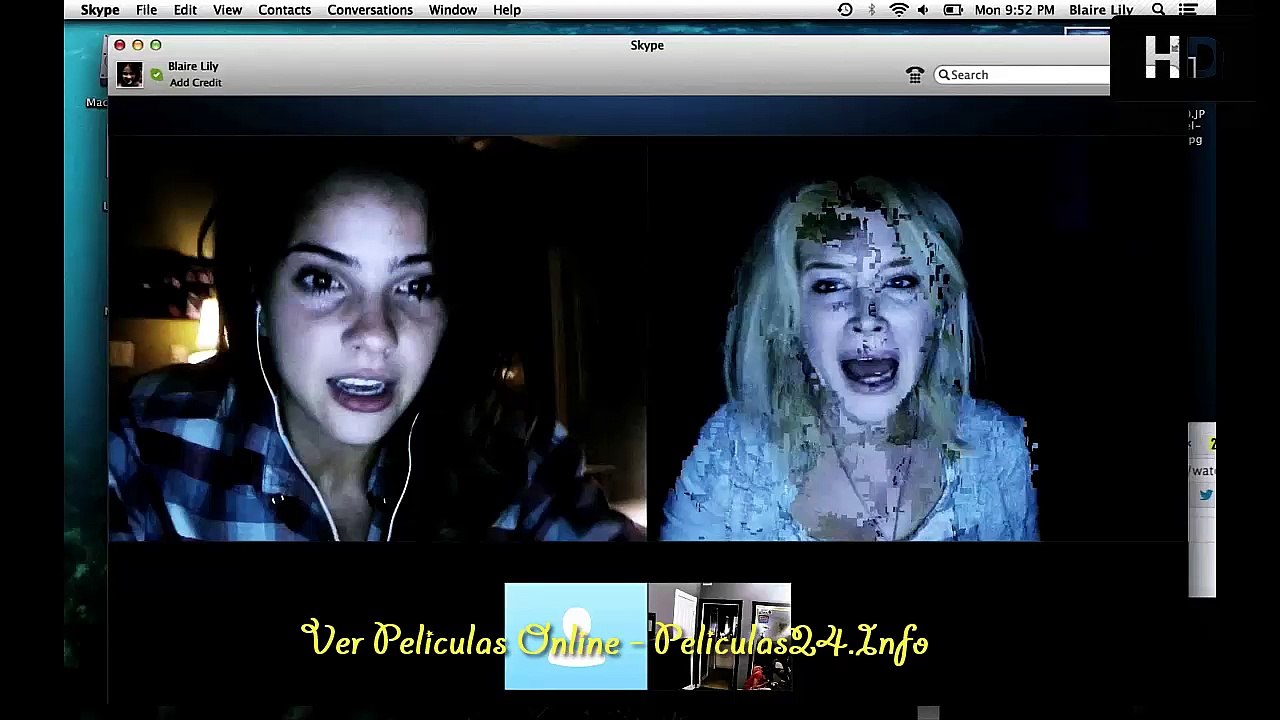Open the View menu

point(227,10)
